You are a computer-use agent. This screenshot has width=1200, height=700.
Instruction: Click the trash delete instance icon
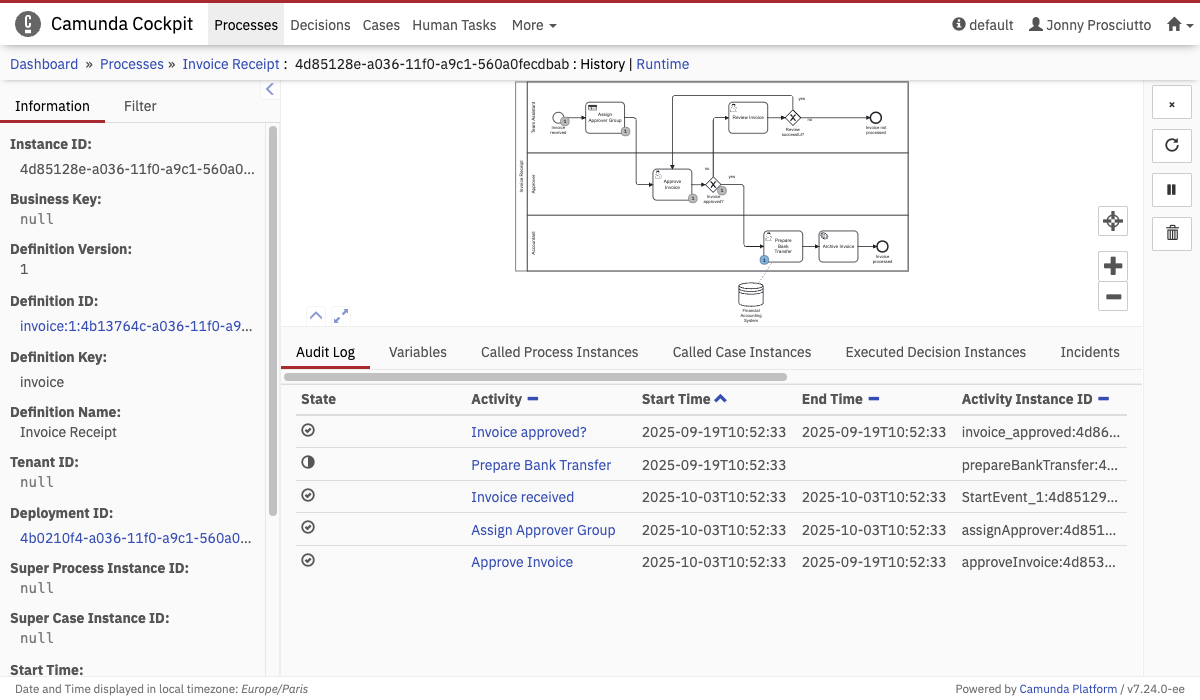point(1172,233)
